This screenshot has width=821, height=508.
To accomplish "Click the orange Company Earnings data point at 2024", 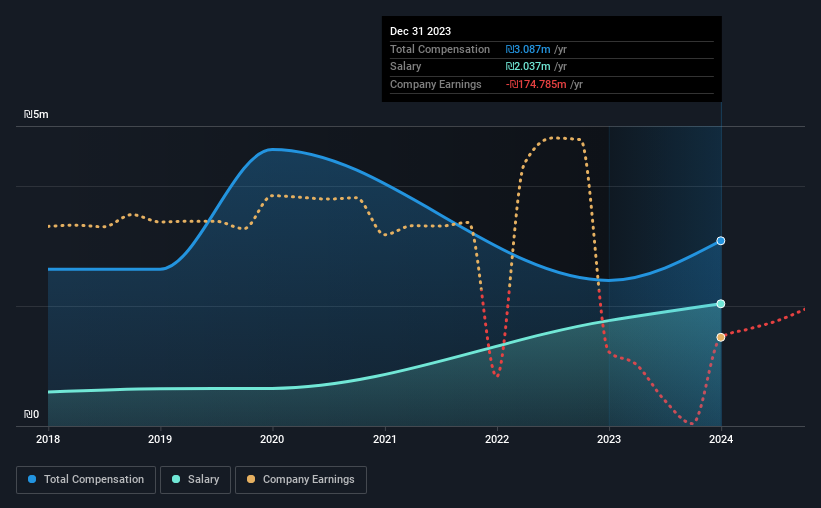I will pos(721,337).
